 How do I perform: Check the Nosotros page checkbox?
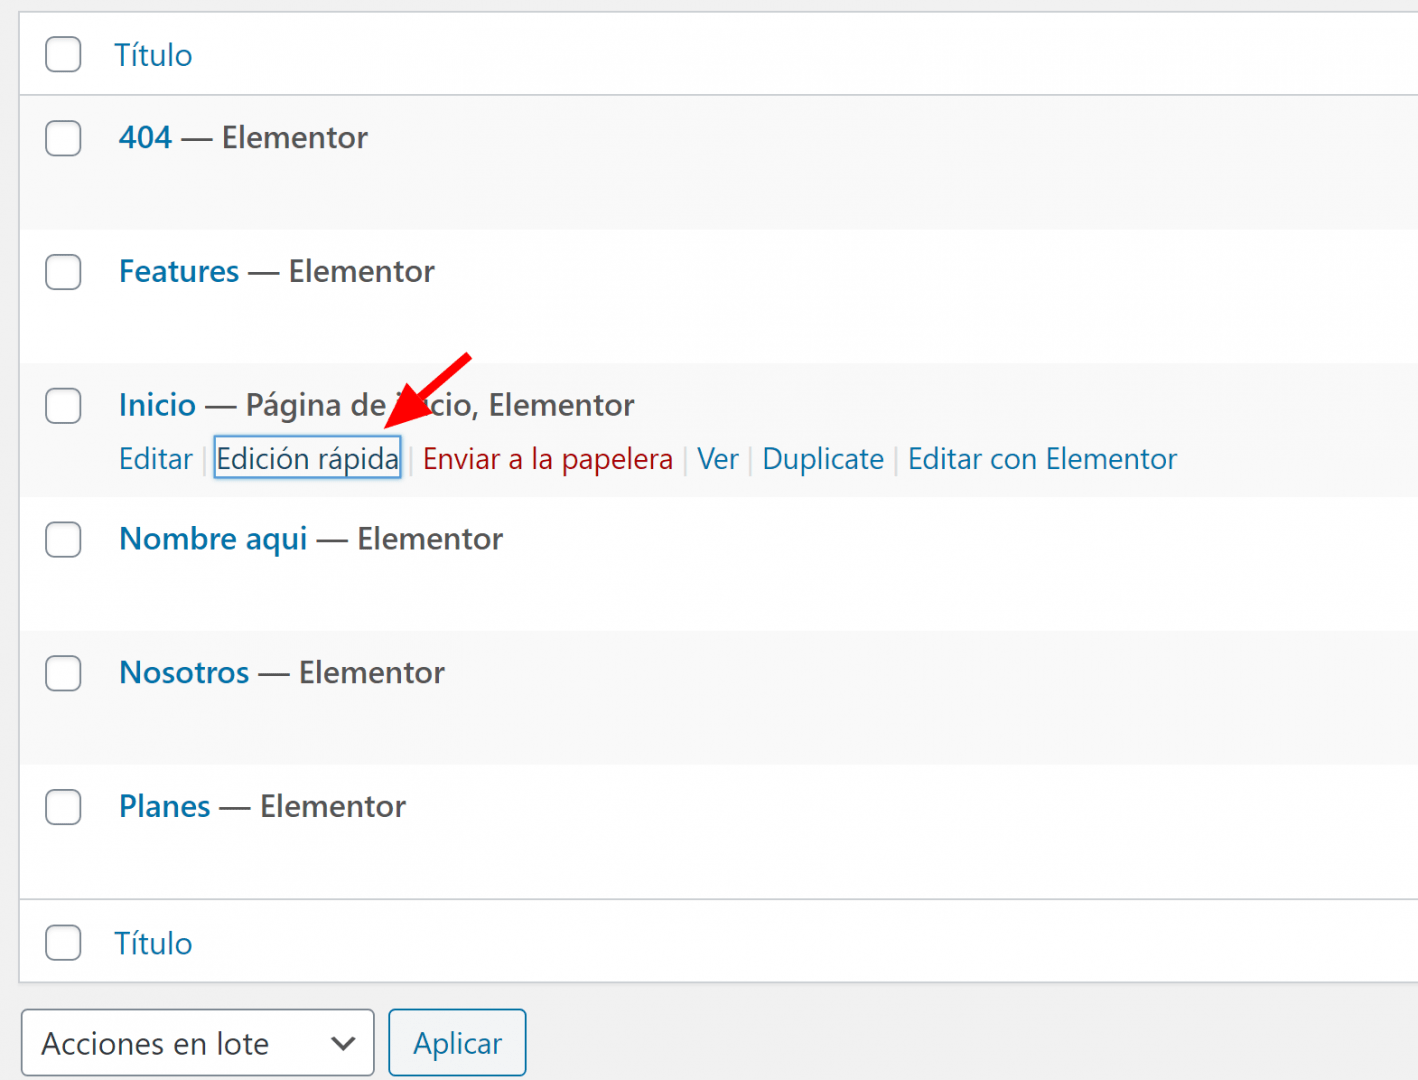(63, 673)
